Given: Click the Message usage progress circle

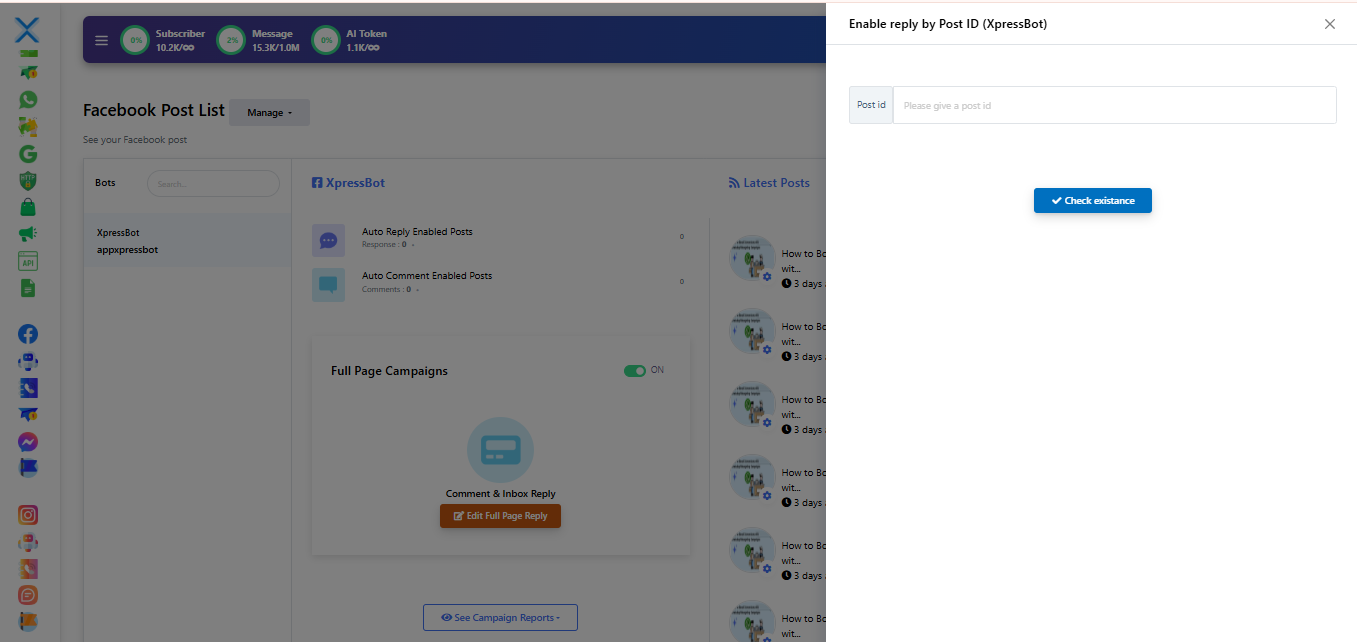Looking at the screenshot, I should tap(231, 41).
